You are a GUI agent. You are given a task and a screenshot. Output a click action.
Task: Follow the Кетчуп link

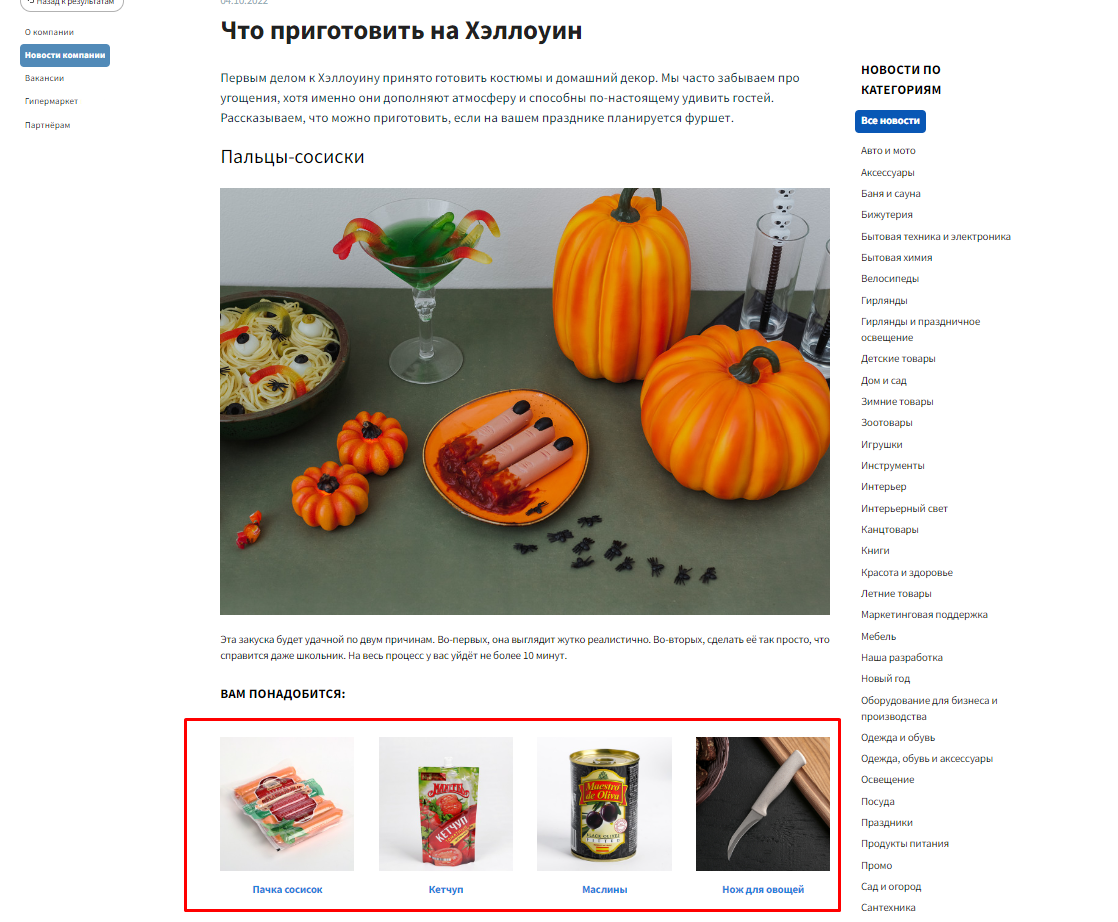(446, 889)
